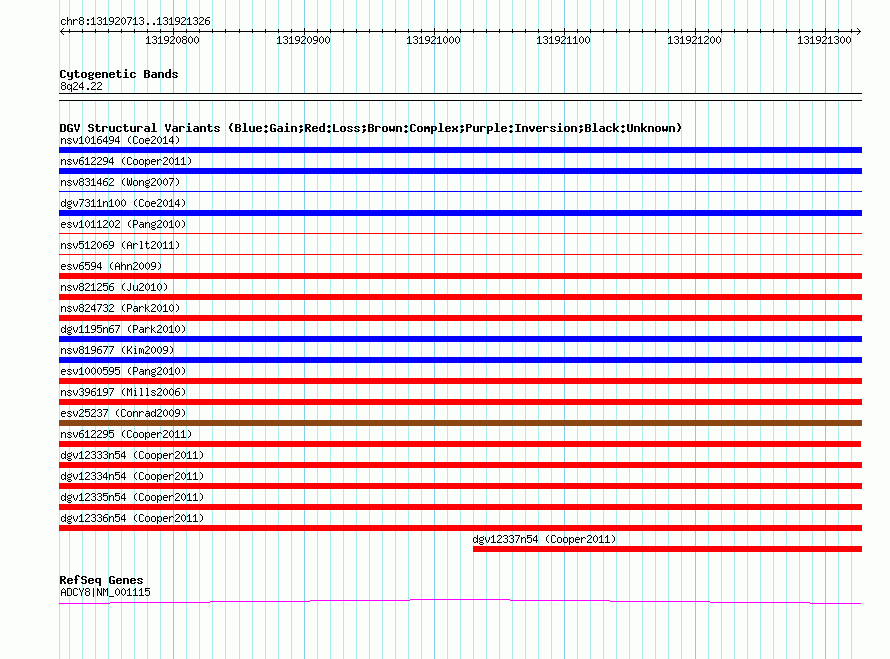Click the blue gain bar under nsv1016494
This screenshot has height=659, width=890.
click(x=460, y=150)
